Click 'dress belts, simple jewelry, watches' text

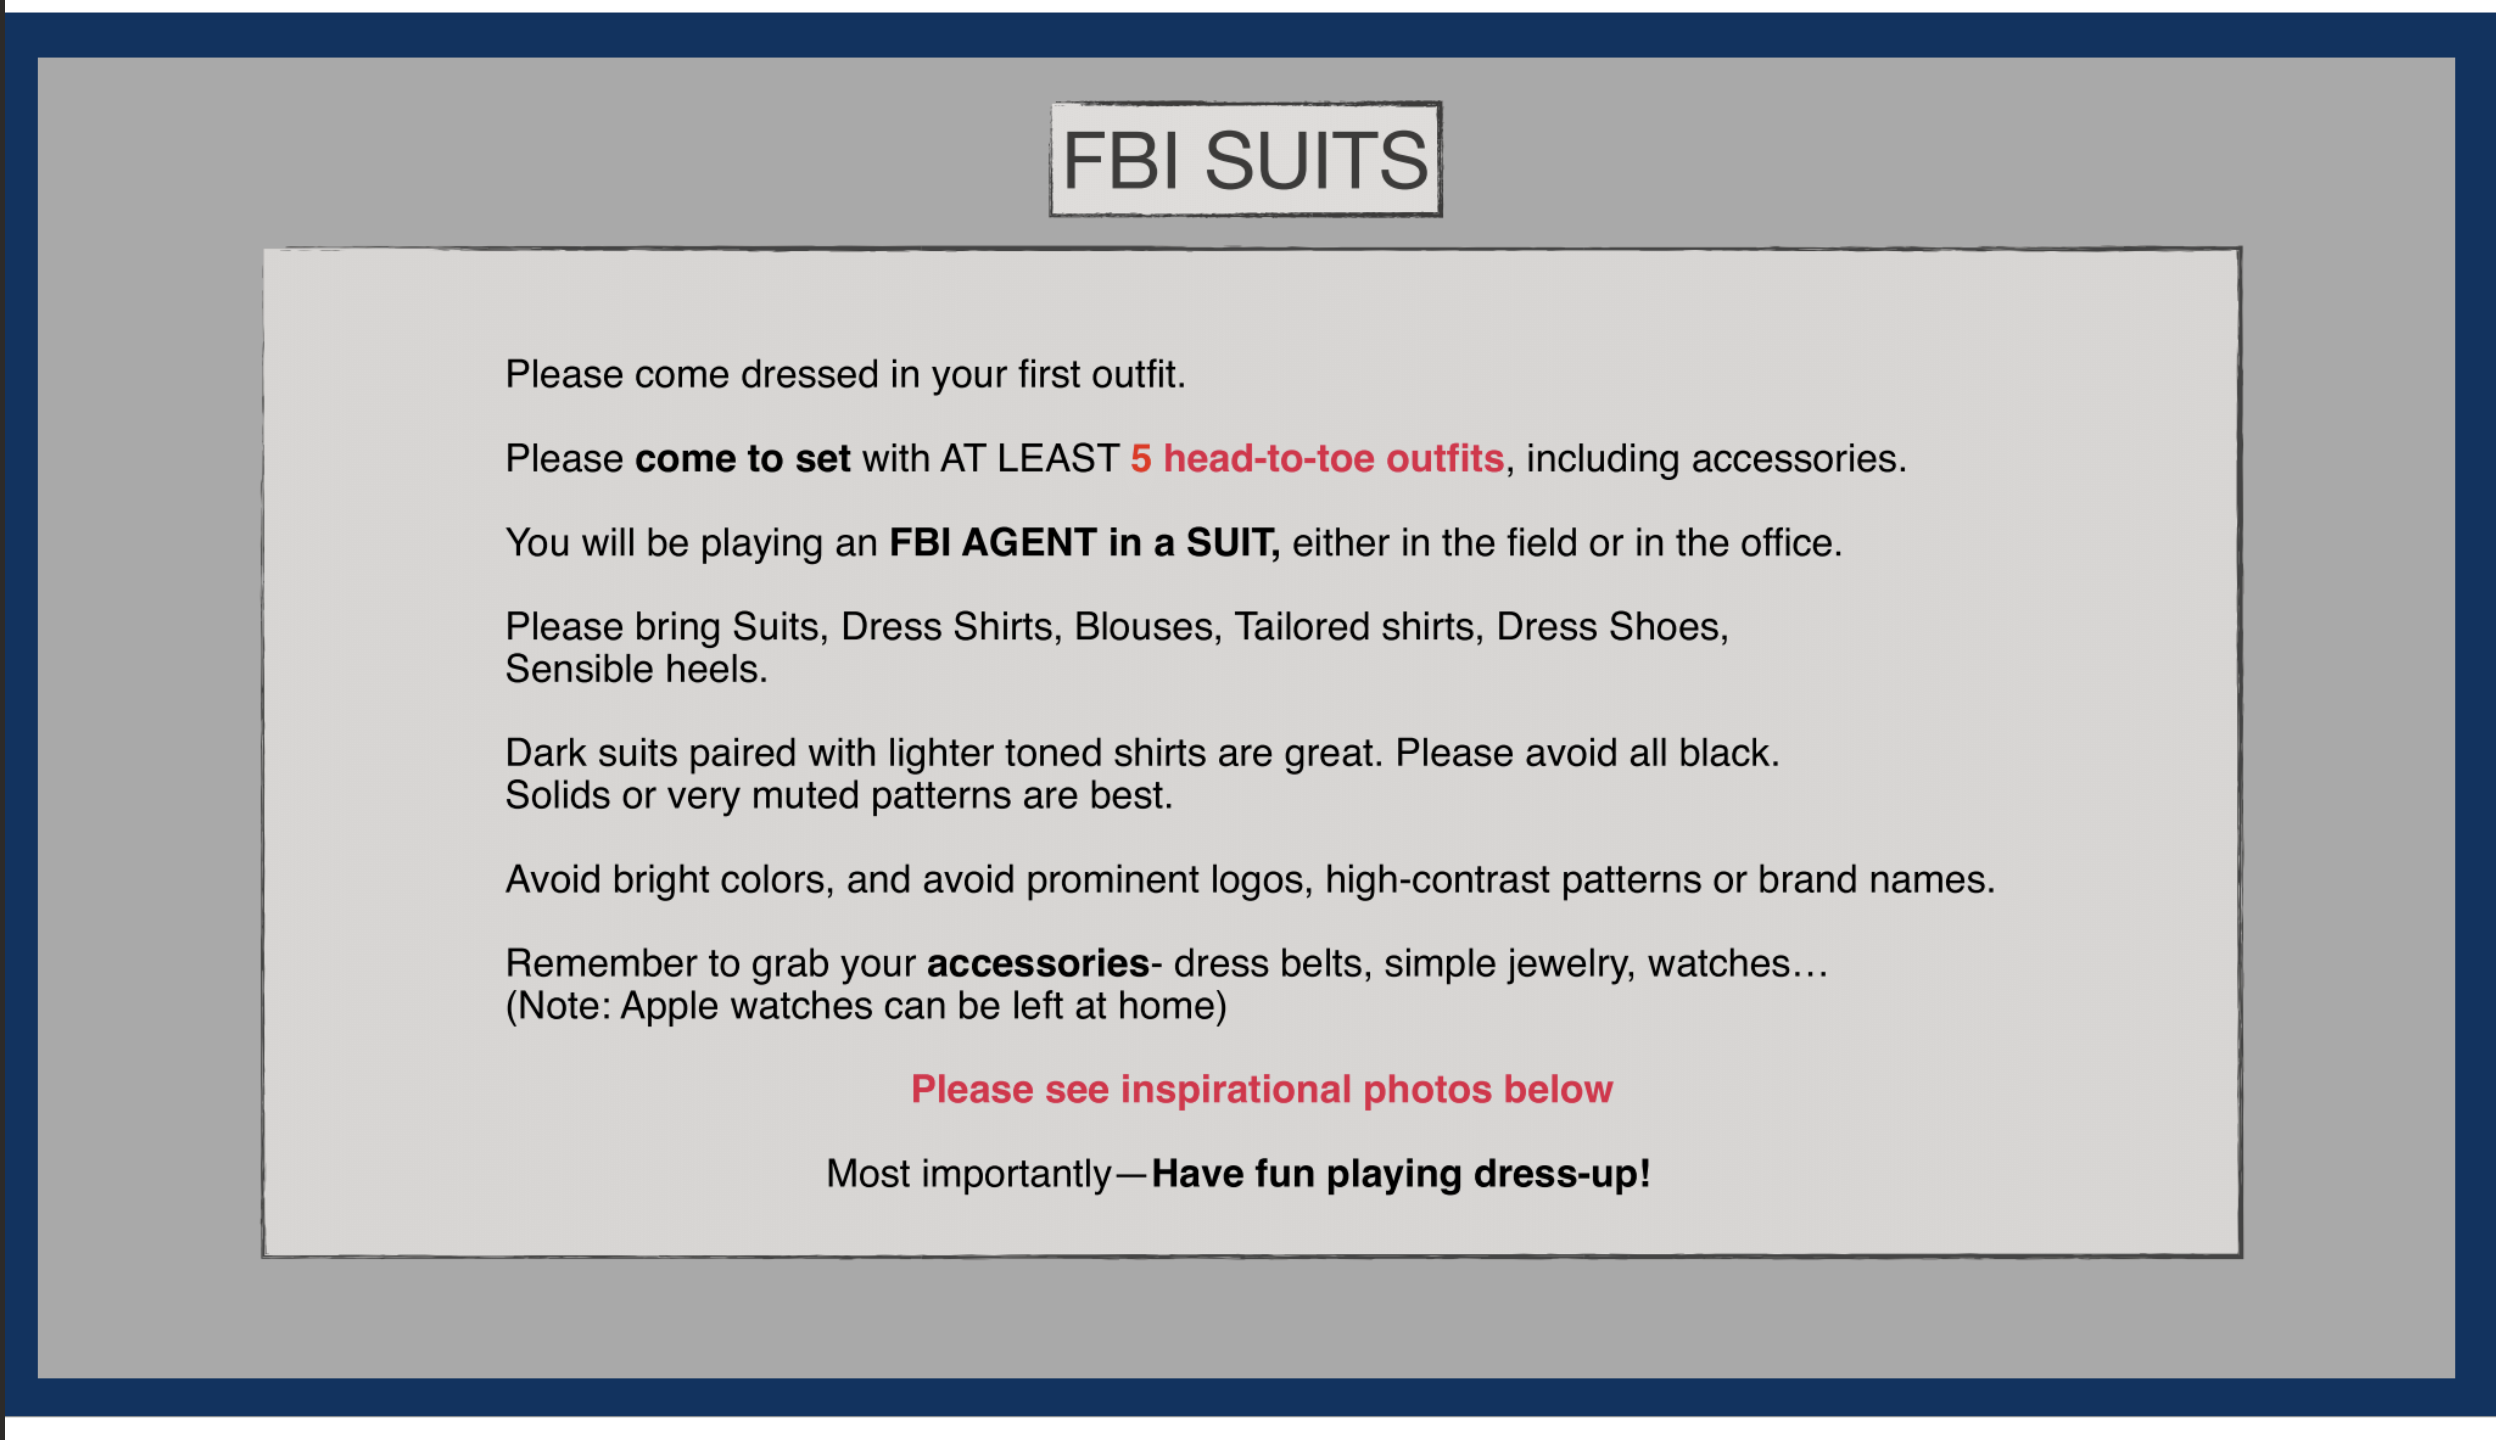click(1500, 963)
